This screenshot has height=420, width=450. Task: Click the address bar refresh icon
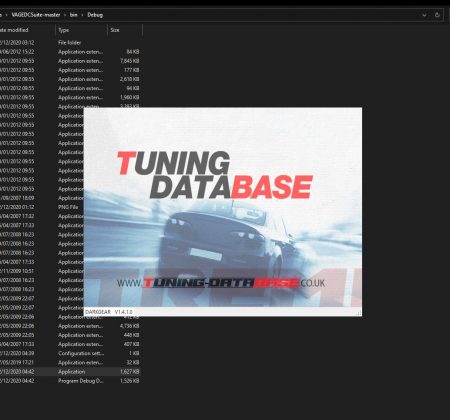437,15
